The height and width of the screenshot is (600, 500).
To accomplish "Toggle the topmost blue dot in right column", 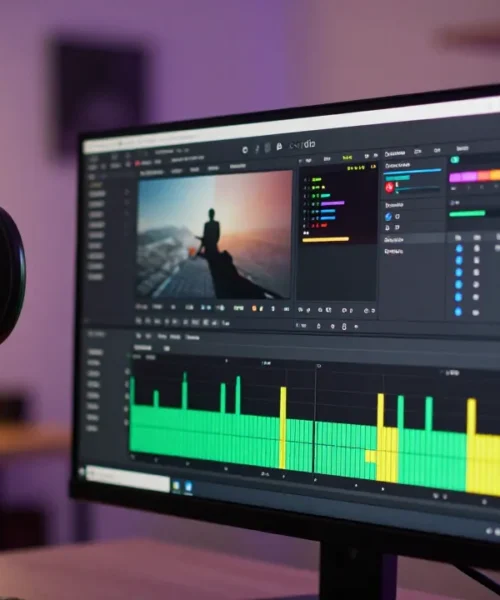I will [x=459, y=249].
